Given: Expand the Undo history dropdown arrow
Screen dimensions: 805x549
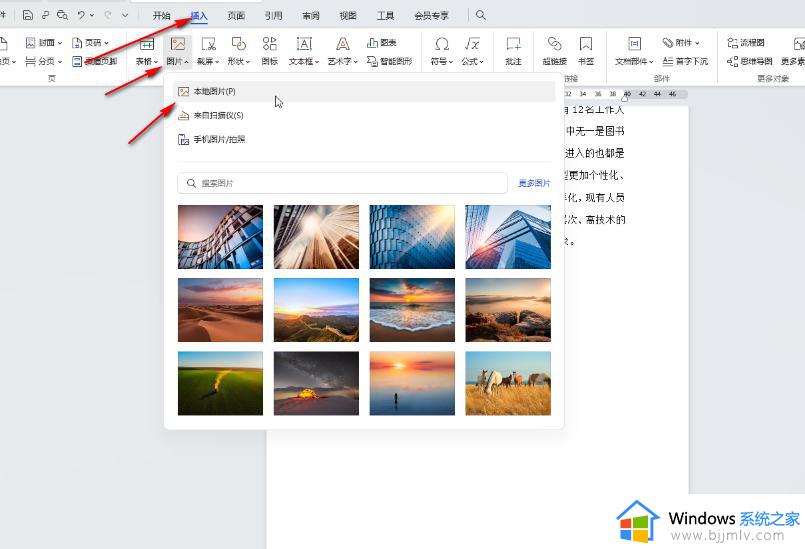Looking at the screenshot, I should point(92,15).
